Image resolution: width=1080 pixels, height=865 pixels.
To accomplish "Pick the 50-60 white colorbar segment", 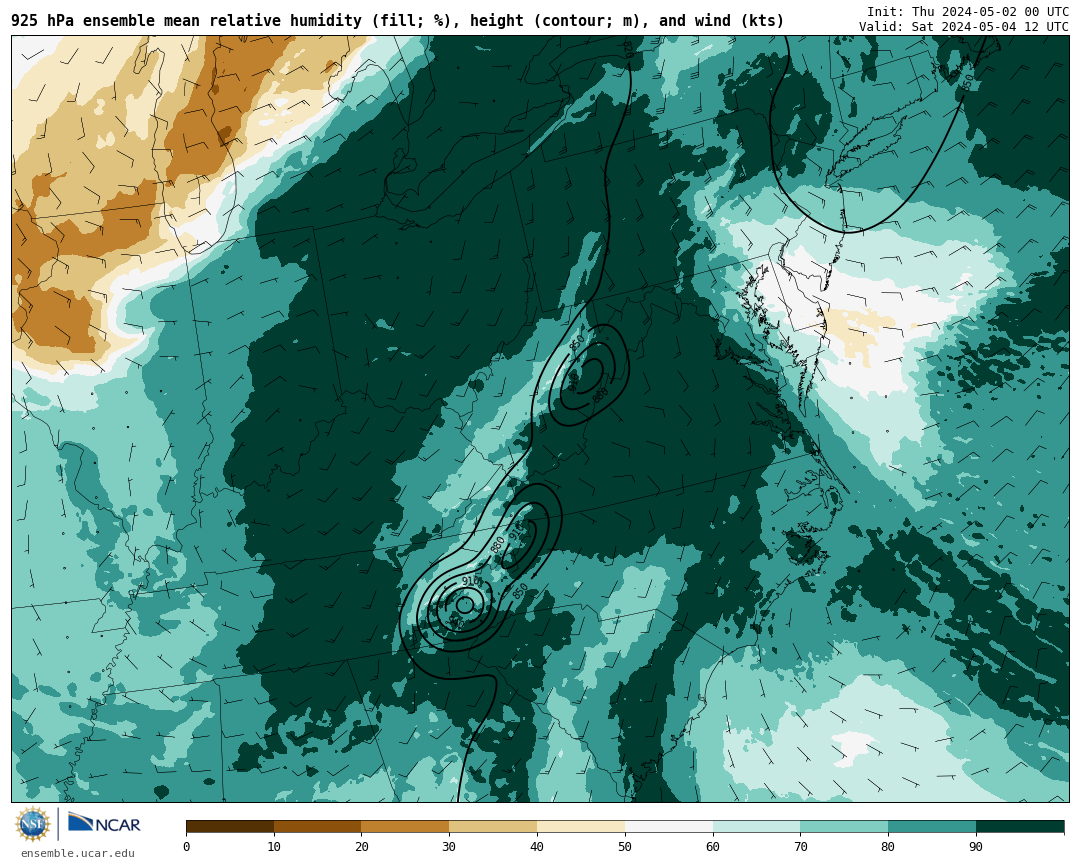I will tap(669, 826).
